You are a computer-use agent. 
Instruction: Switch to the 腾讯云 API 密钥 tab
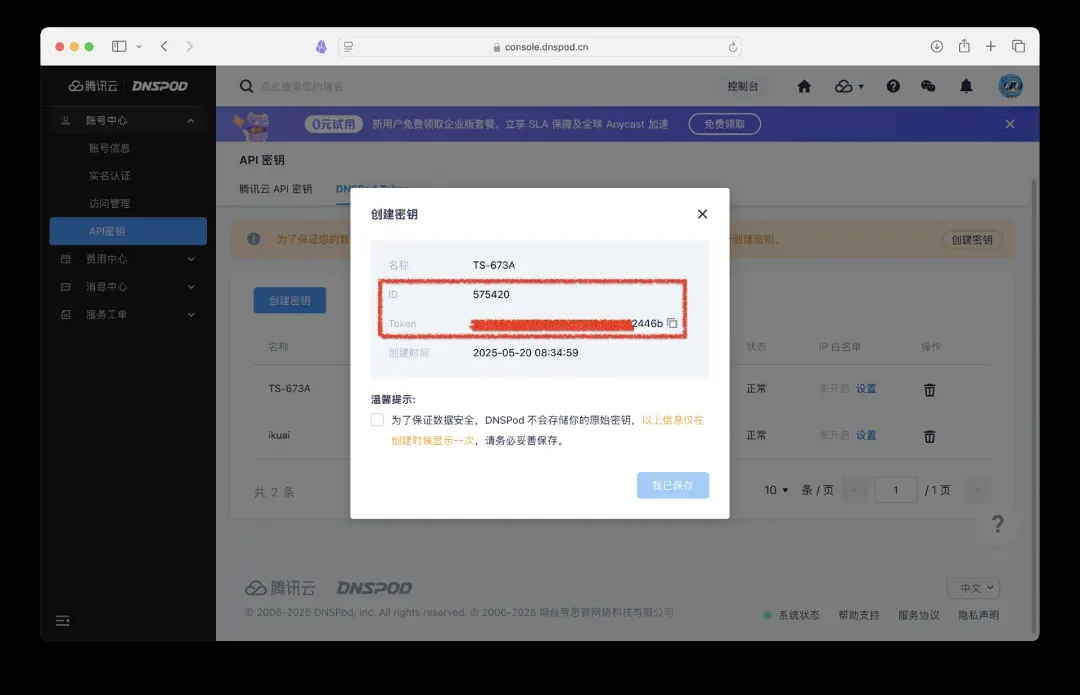pos(275,189)
